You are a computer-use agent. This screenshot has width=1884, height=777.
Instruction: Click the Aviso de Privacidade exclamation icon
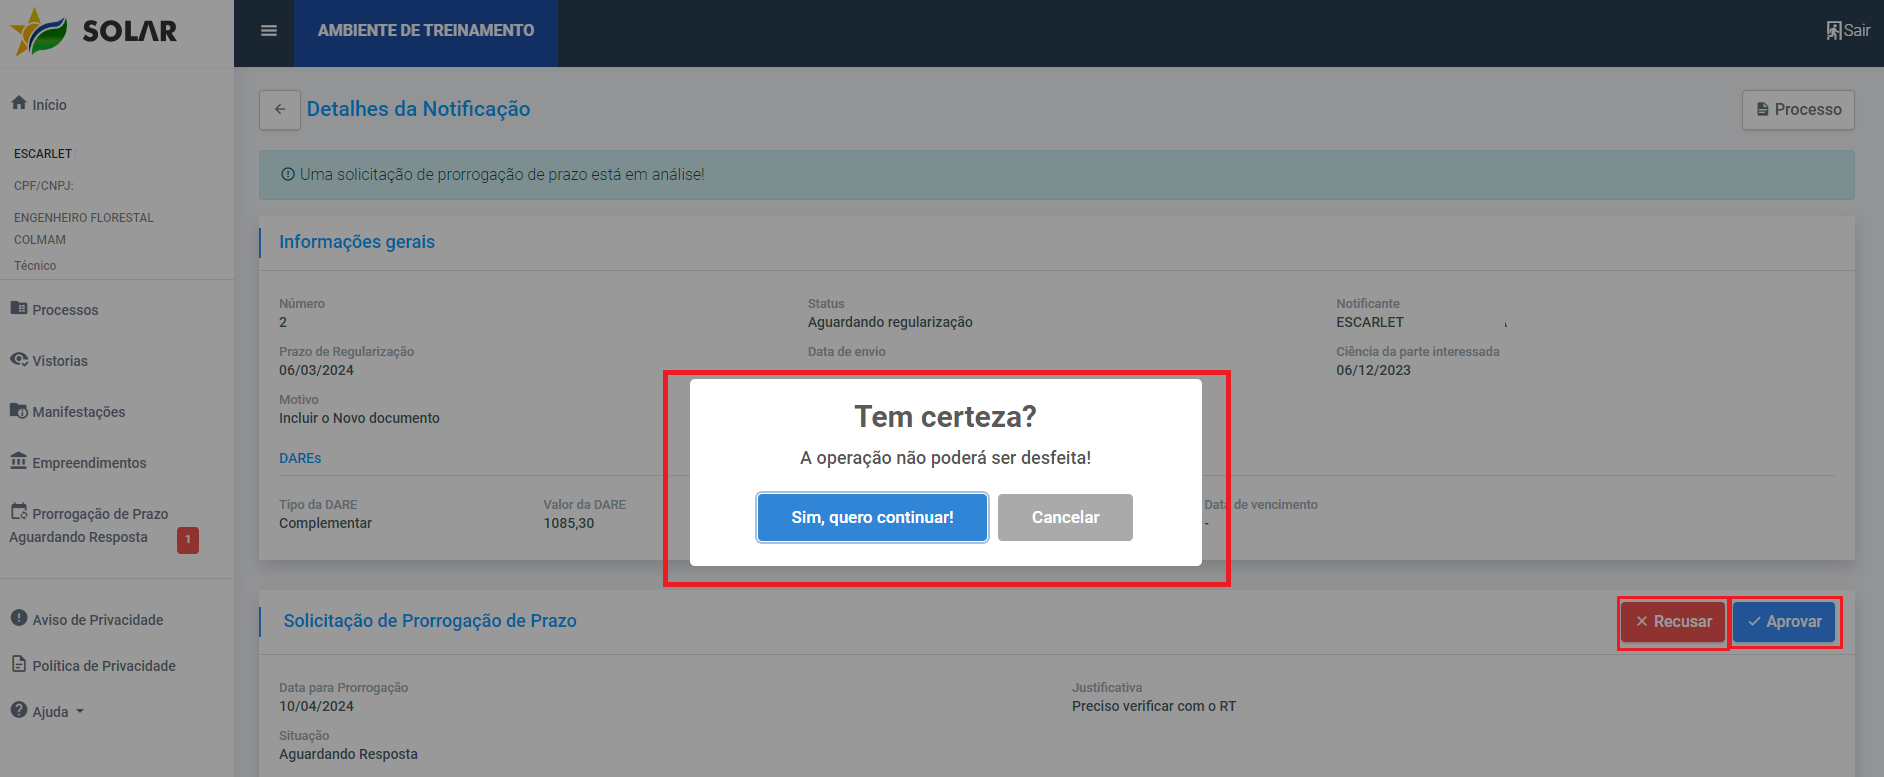pos(19,618)
